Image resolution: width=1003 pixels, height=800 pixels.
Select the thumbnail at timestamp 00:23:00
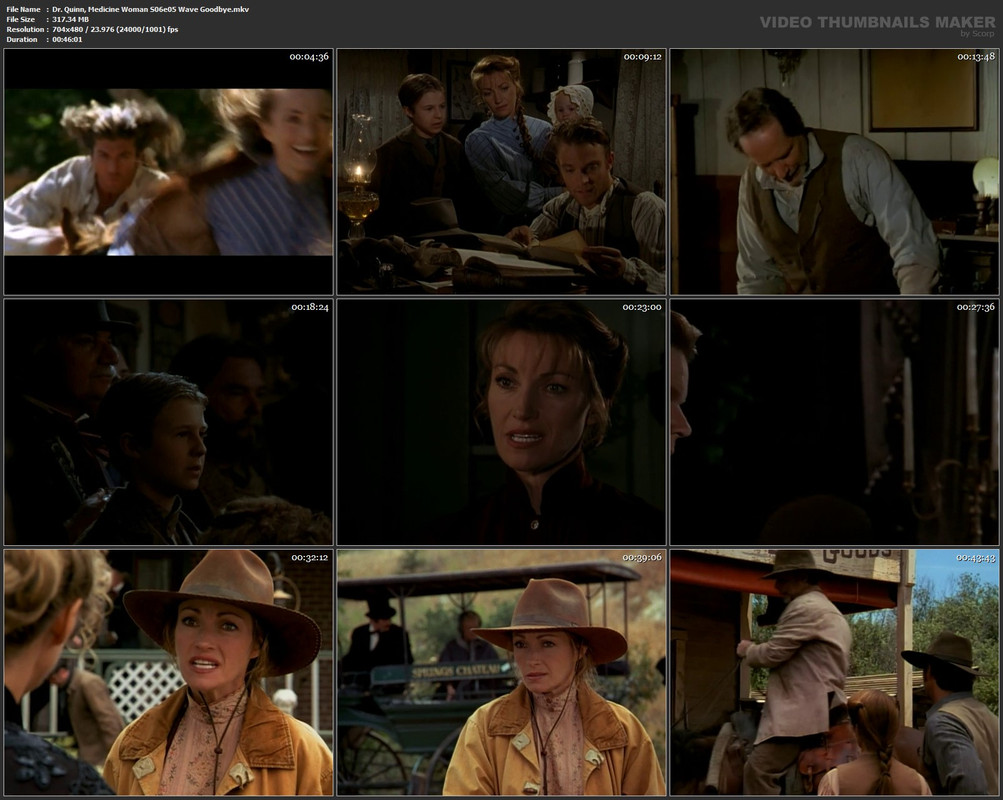[502, 422]
